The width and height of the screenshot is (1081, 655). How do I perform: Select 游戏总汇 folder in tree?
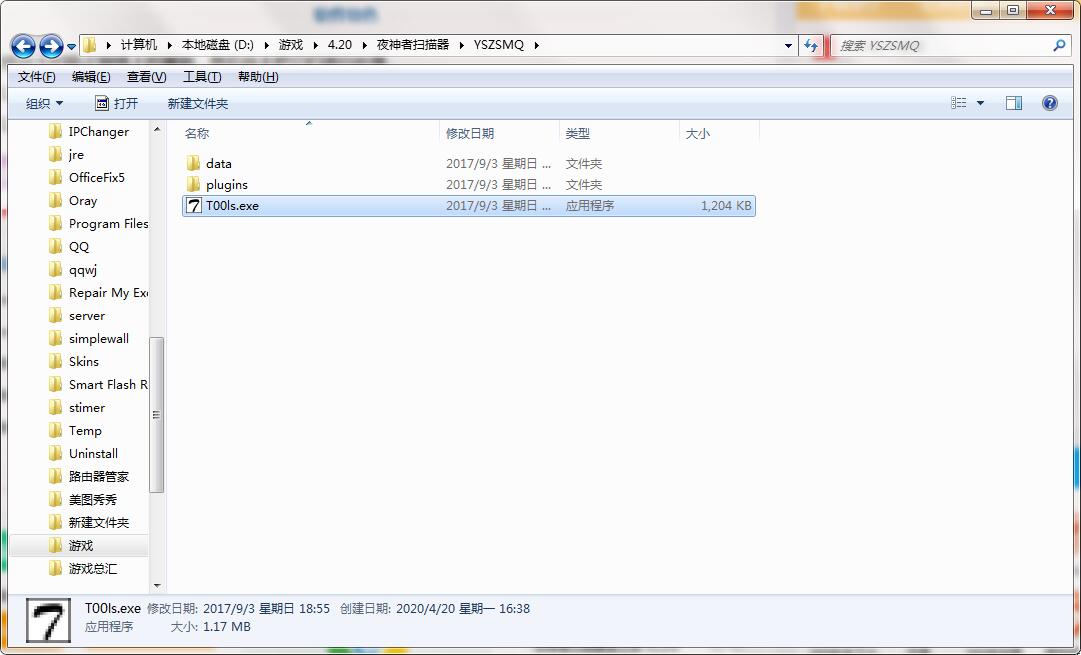tap(84, 568)
